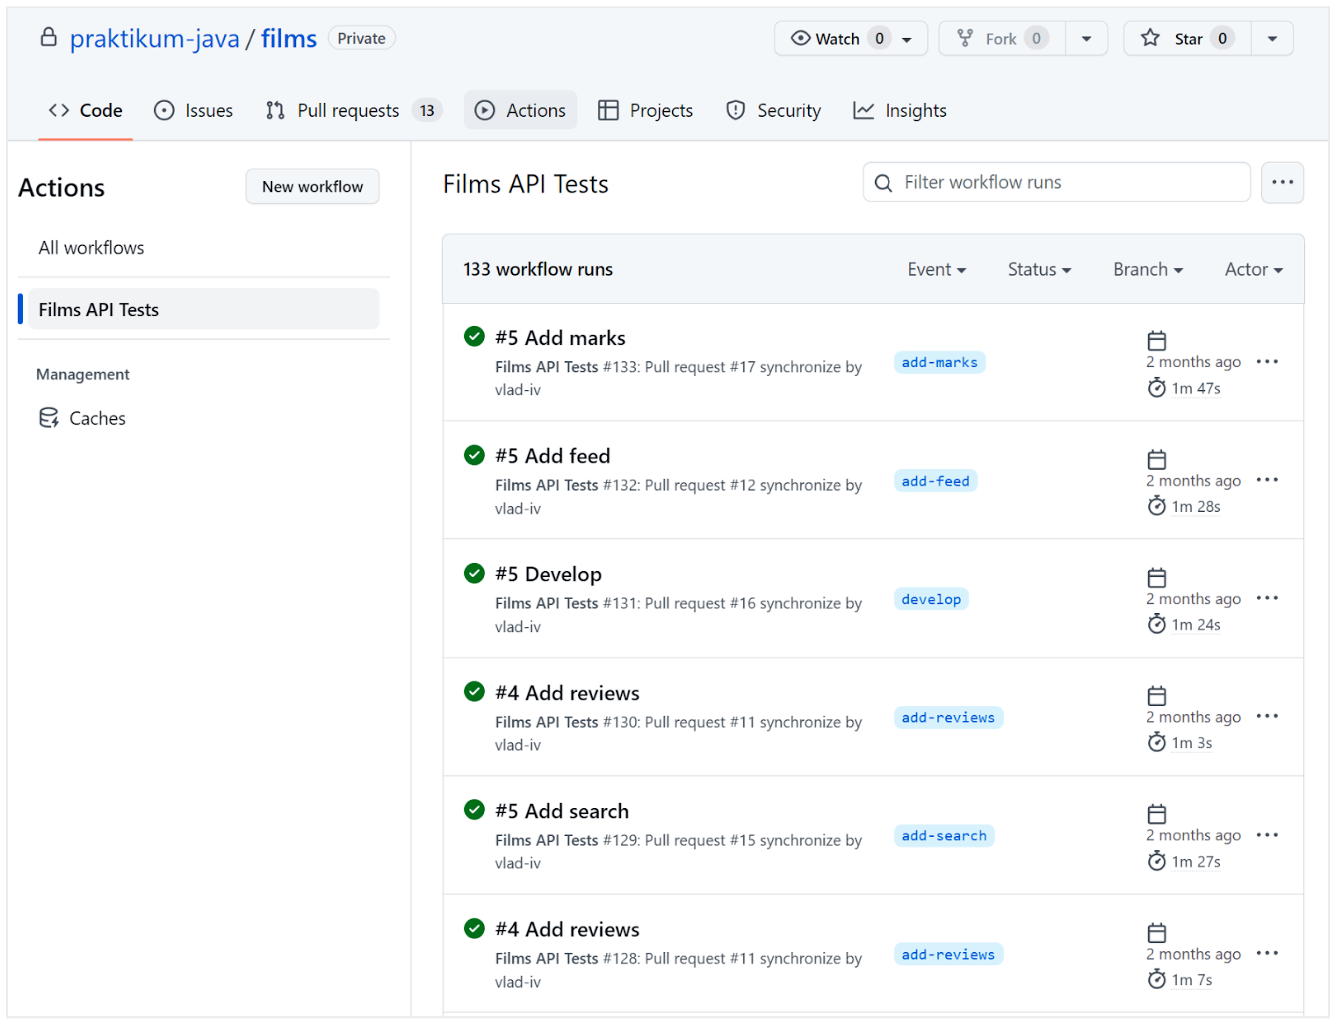The height and width of the screenshot is (1028, 1336).
Task: Open the Actions tab
Action: [521, 110]
